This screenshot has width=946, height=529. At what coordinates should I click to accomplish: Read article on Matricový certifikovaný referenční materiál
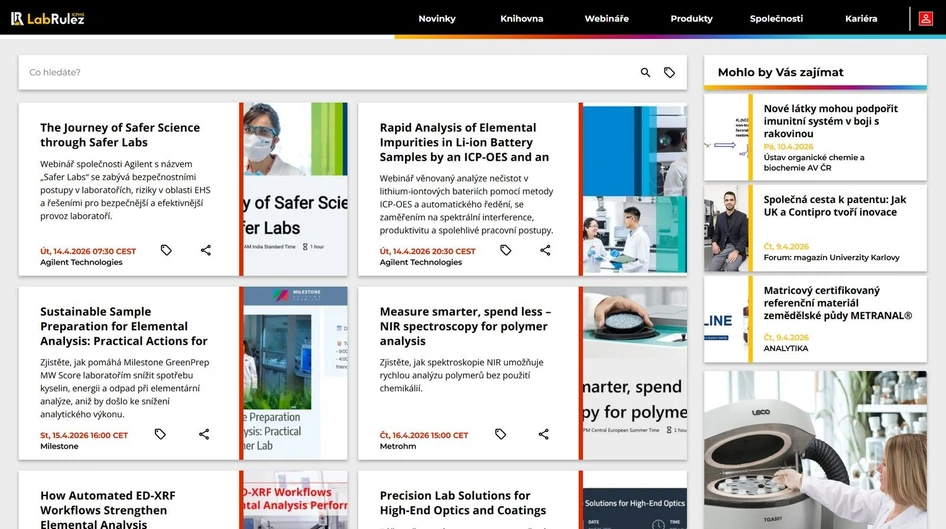click(837, 303)
